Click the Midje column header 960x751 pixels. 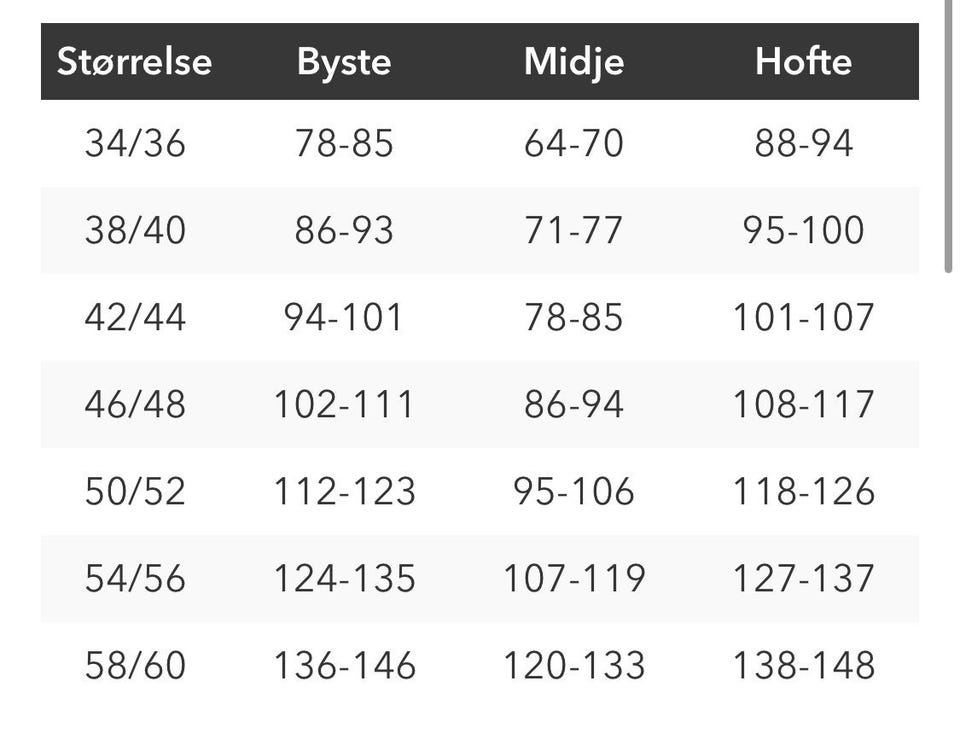(574, 62)
